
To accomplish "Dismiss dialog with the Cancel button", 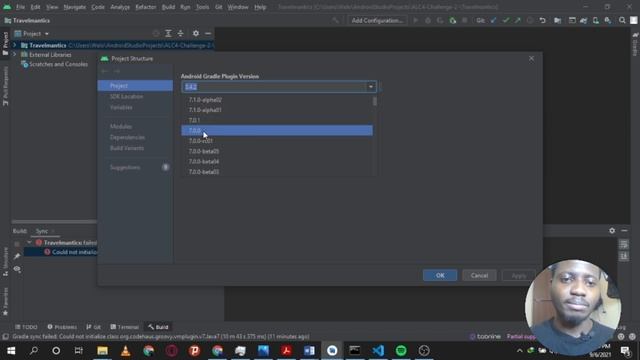I will pos(479,276).
